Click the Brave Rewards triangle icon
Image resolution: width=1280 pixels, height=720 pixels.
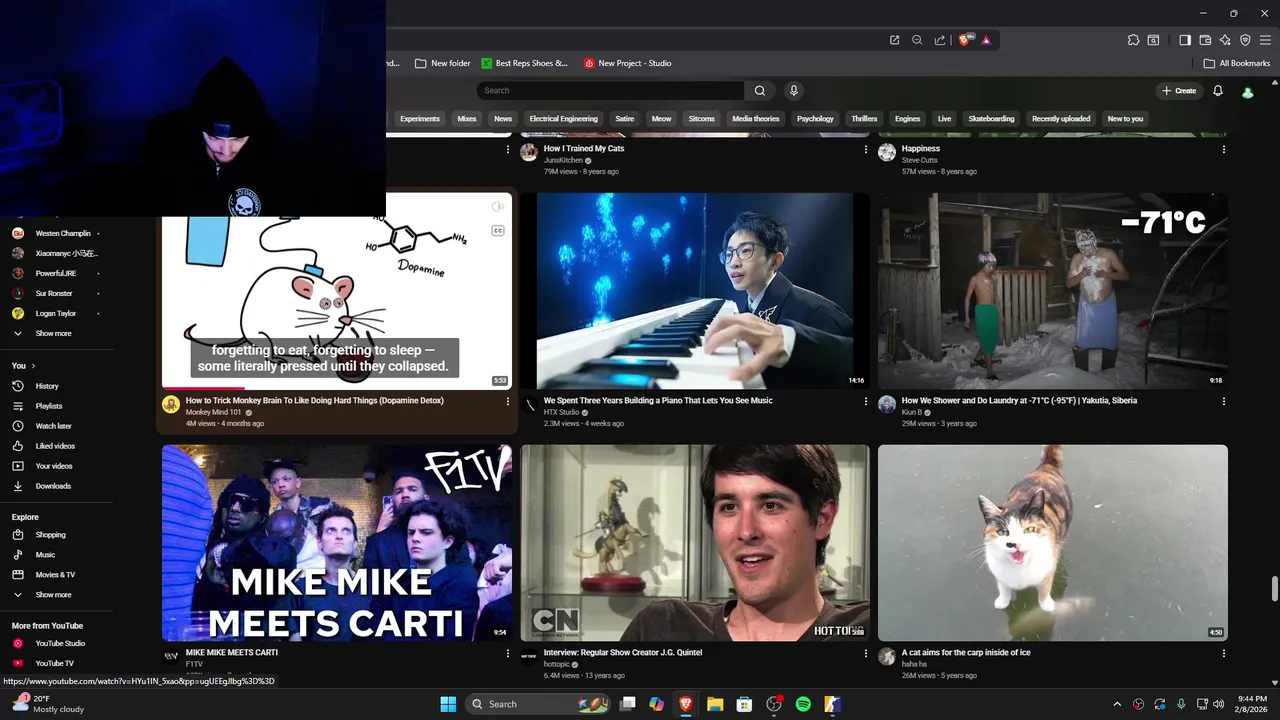point(986,40)
